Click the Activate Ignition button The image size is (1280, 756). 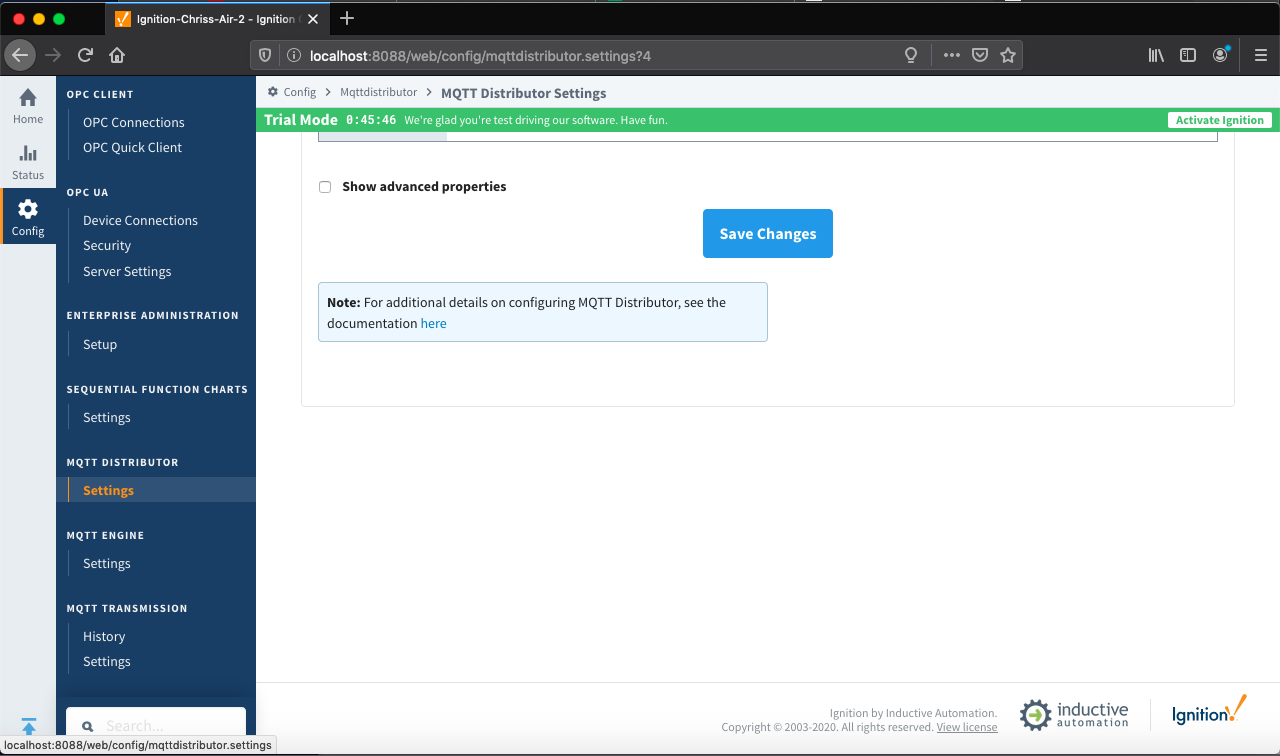[x=1220, y=120]
